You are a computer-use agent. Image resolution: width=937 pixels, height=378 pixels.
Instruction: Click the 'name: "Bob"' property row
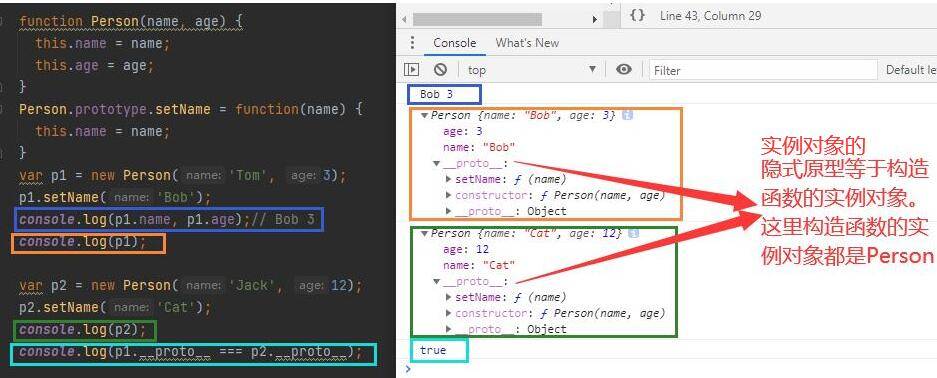(x=479, y=147)
